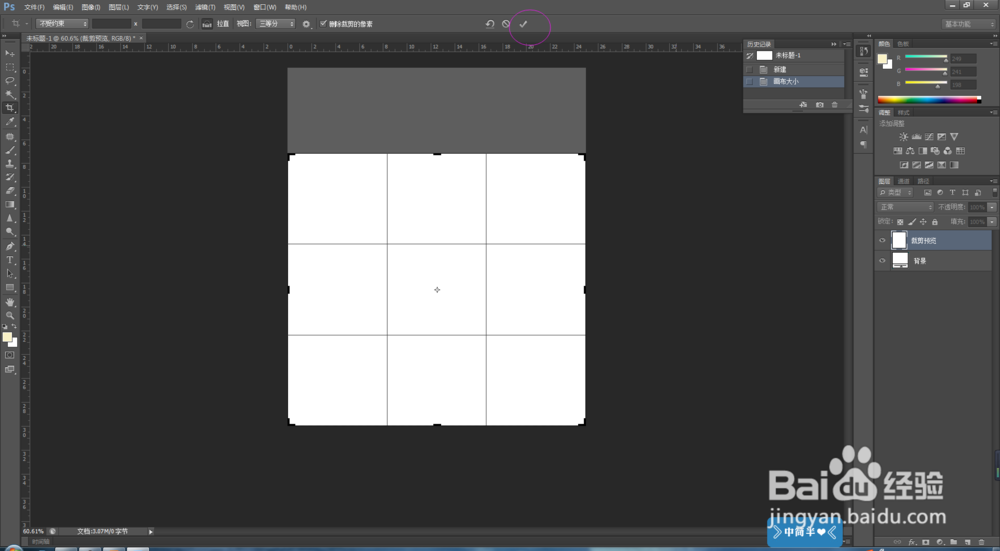The width and height of the screenshot is (1000, 551).
Task: Open layer opacity slider arrow
Action: [992, 207]
